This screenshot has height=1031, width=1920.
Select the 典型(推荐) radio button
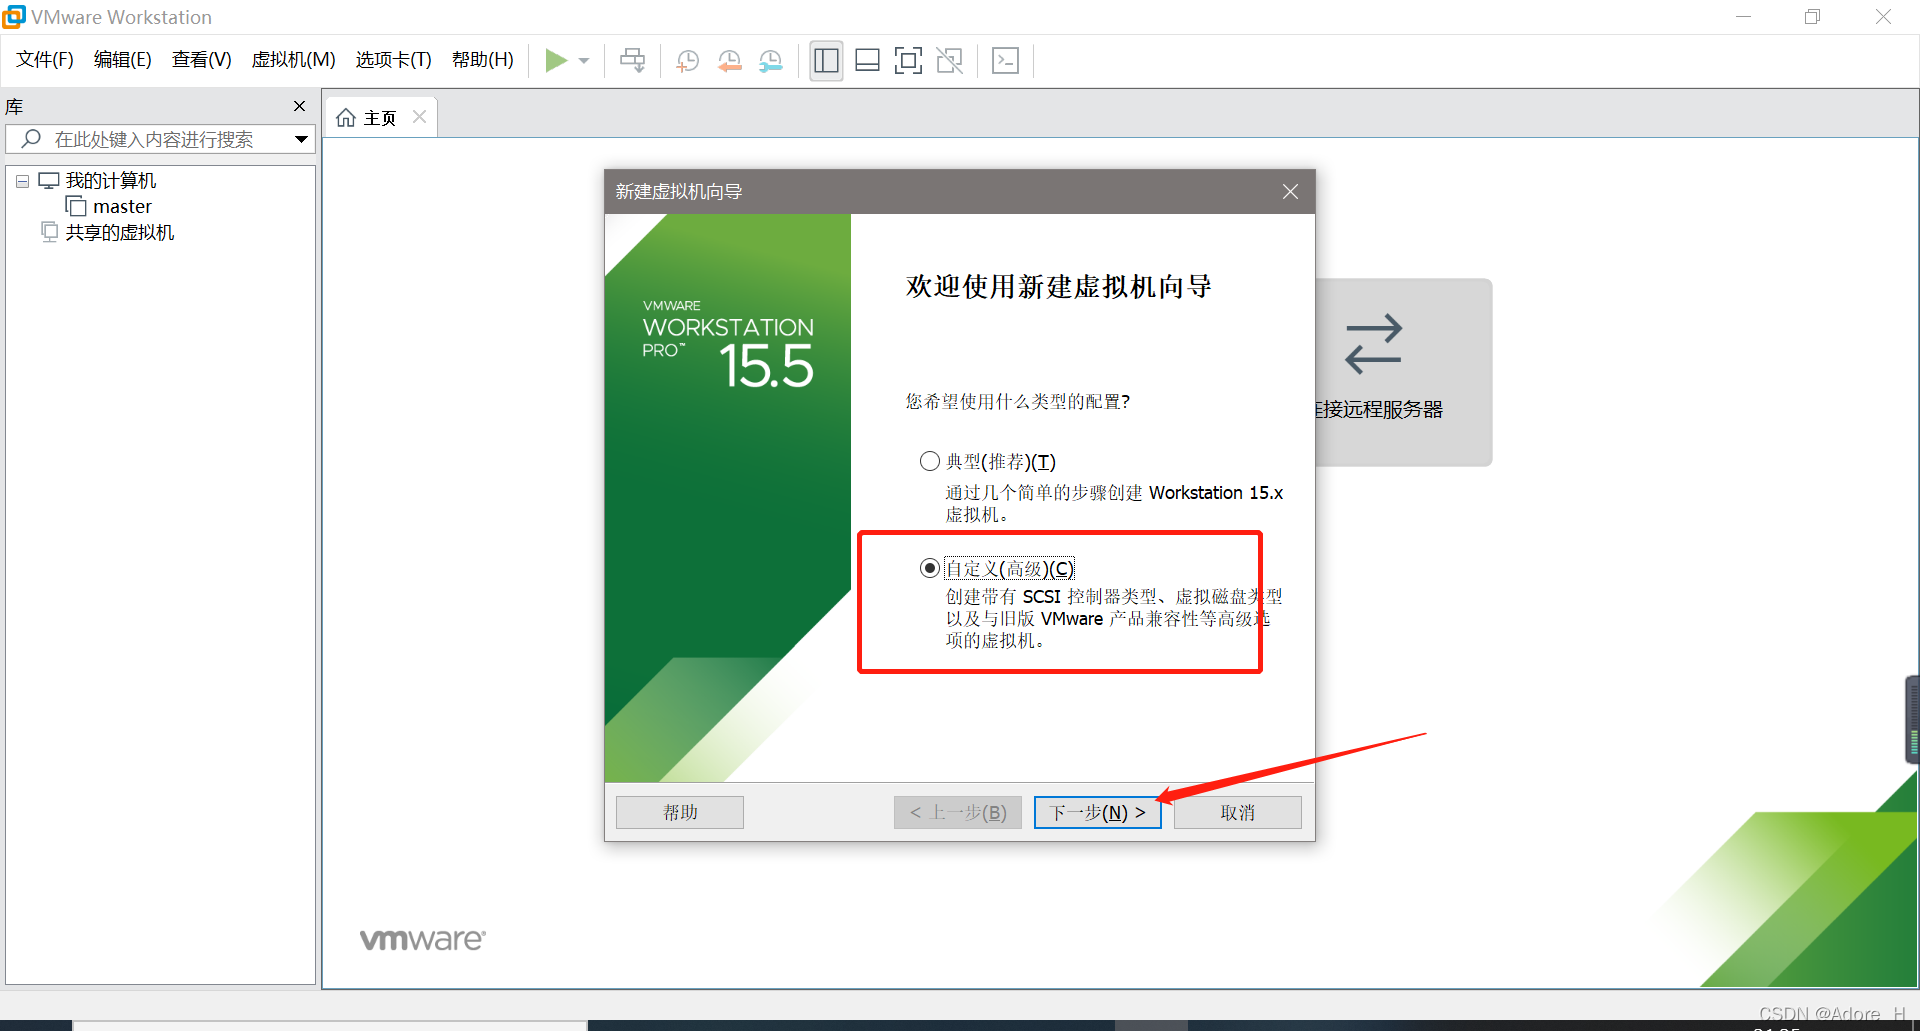click(930, 461)
